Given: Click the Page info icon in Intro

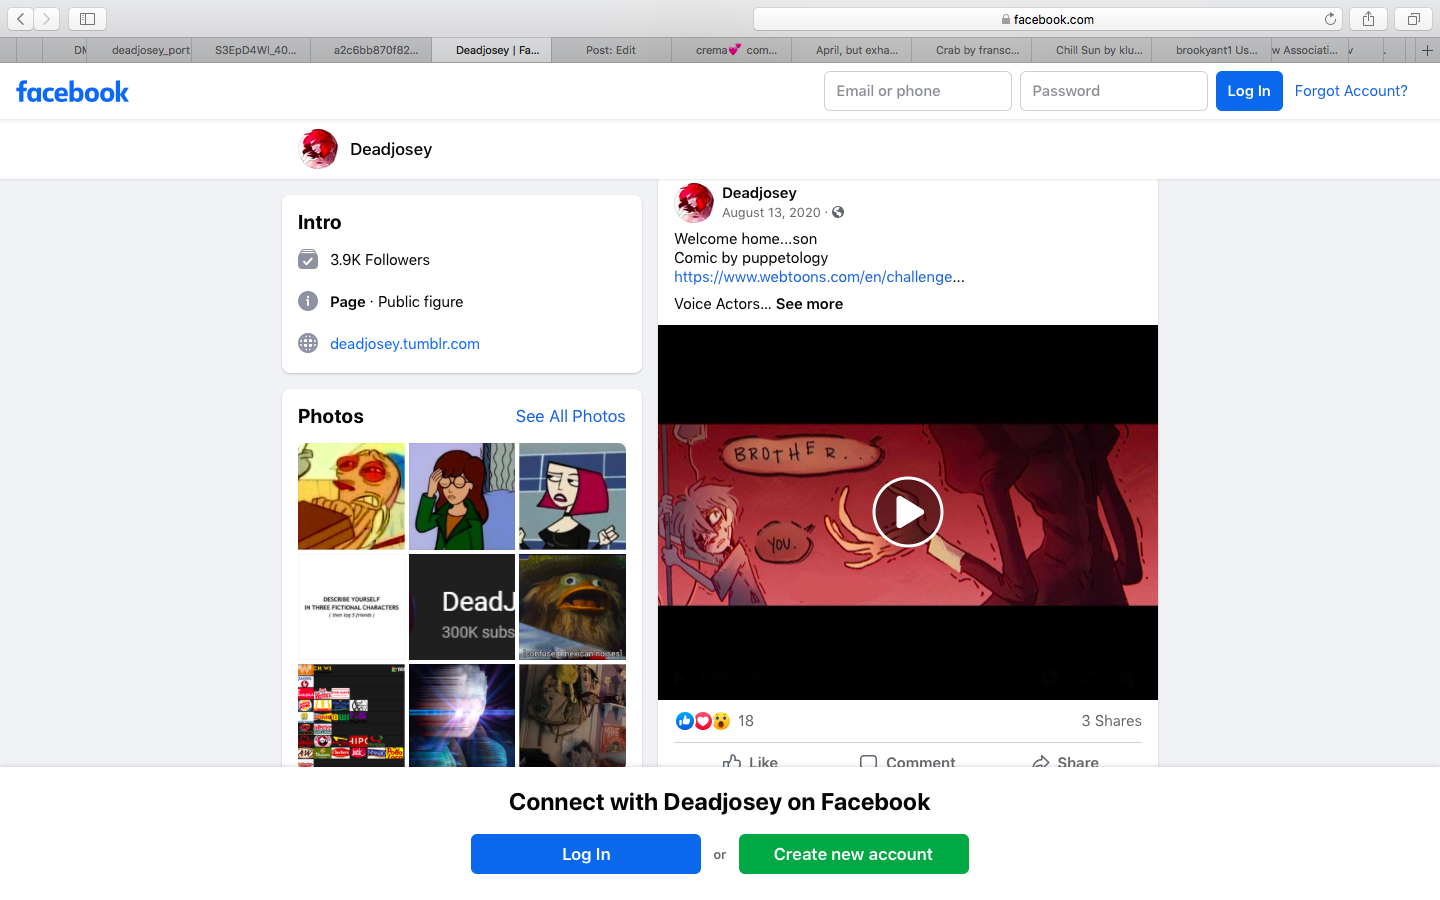Looking at the screenshot, I should coord(308,301).
